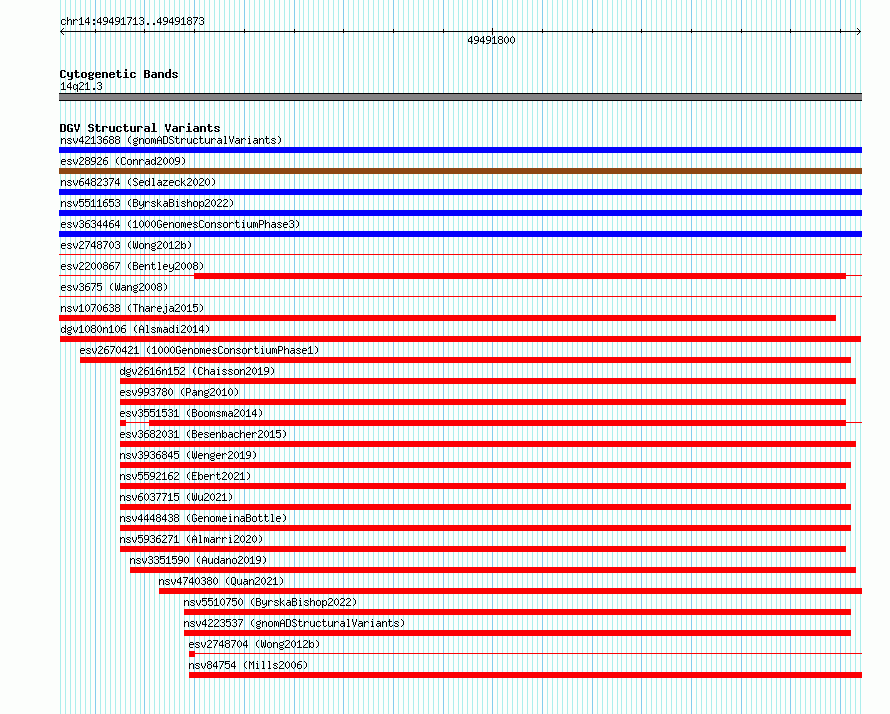Click the red bar under esv2670421

[x=465, y=360]
